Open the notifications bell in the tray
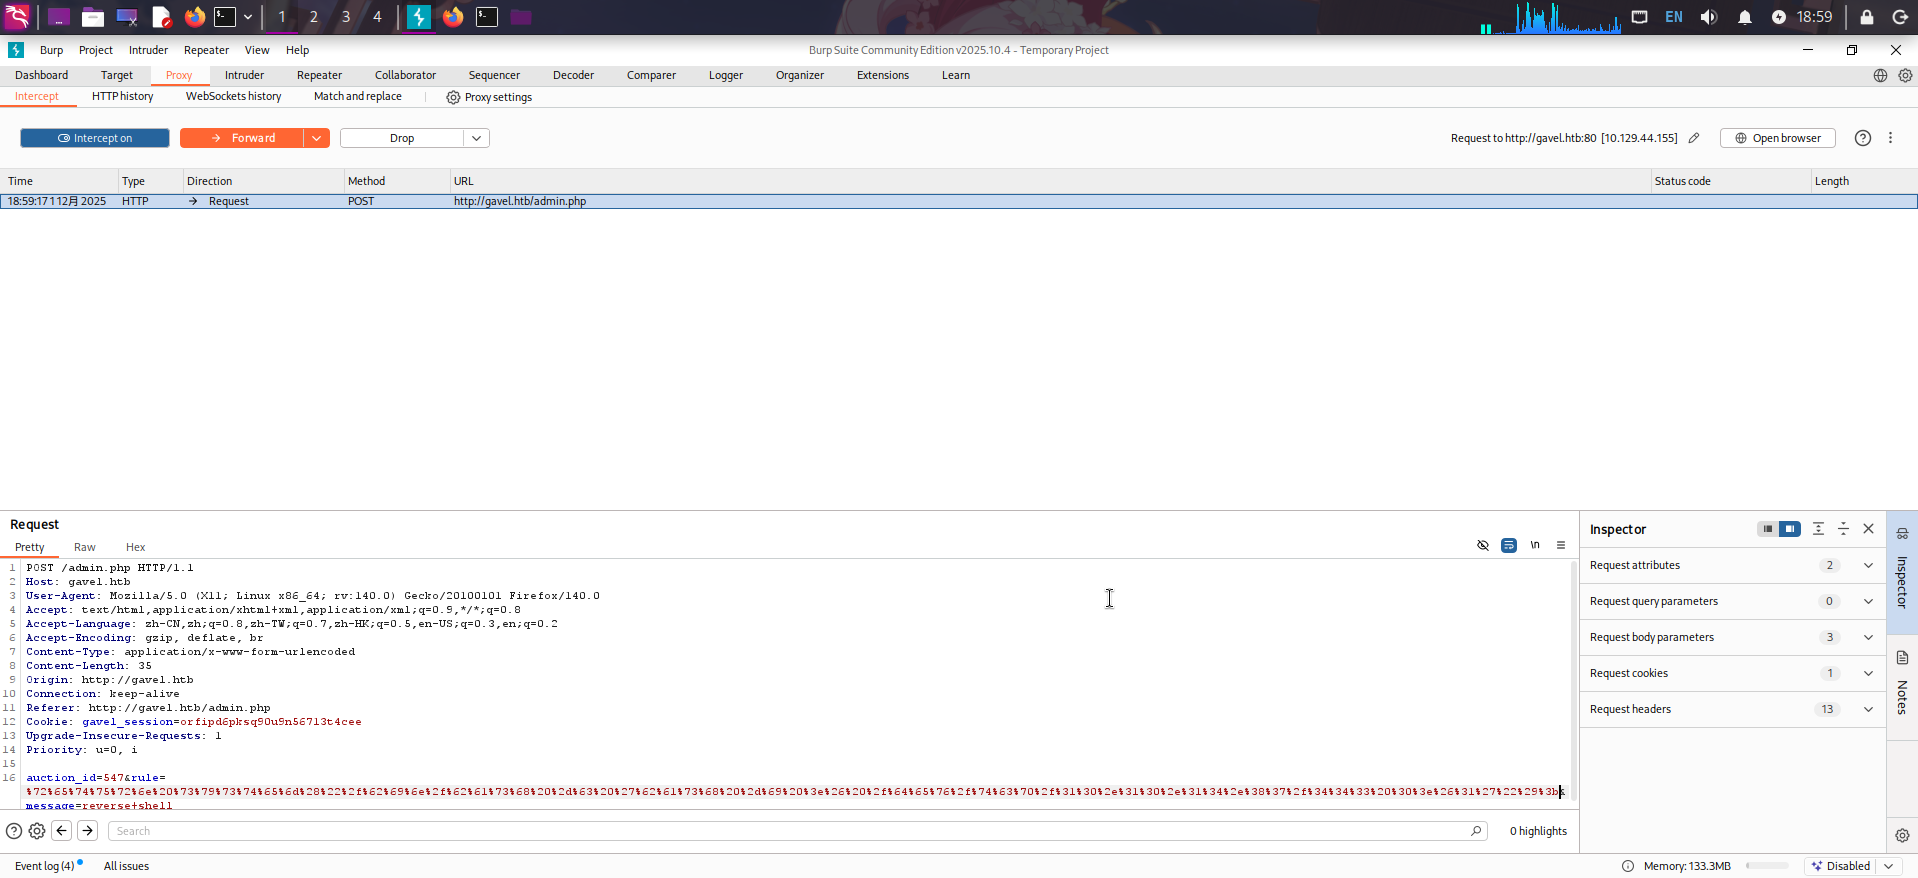The width and height of the screenshot is (1918, 878). pos(1745,17)
